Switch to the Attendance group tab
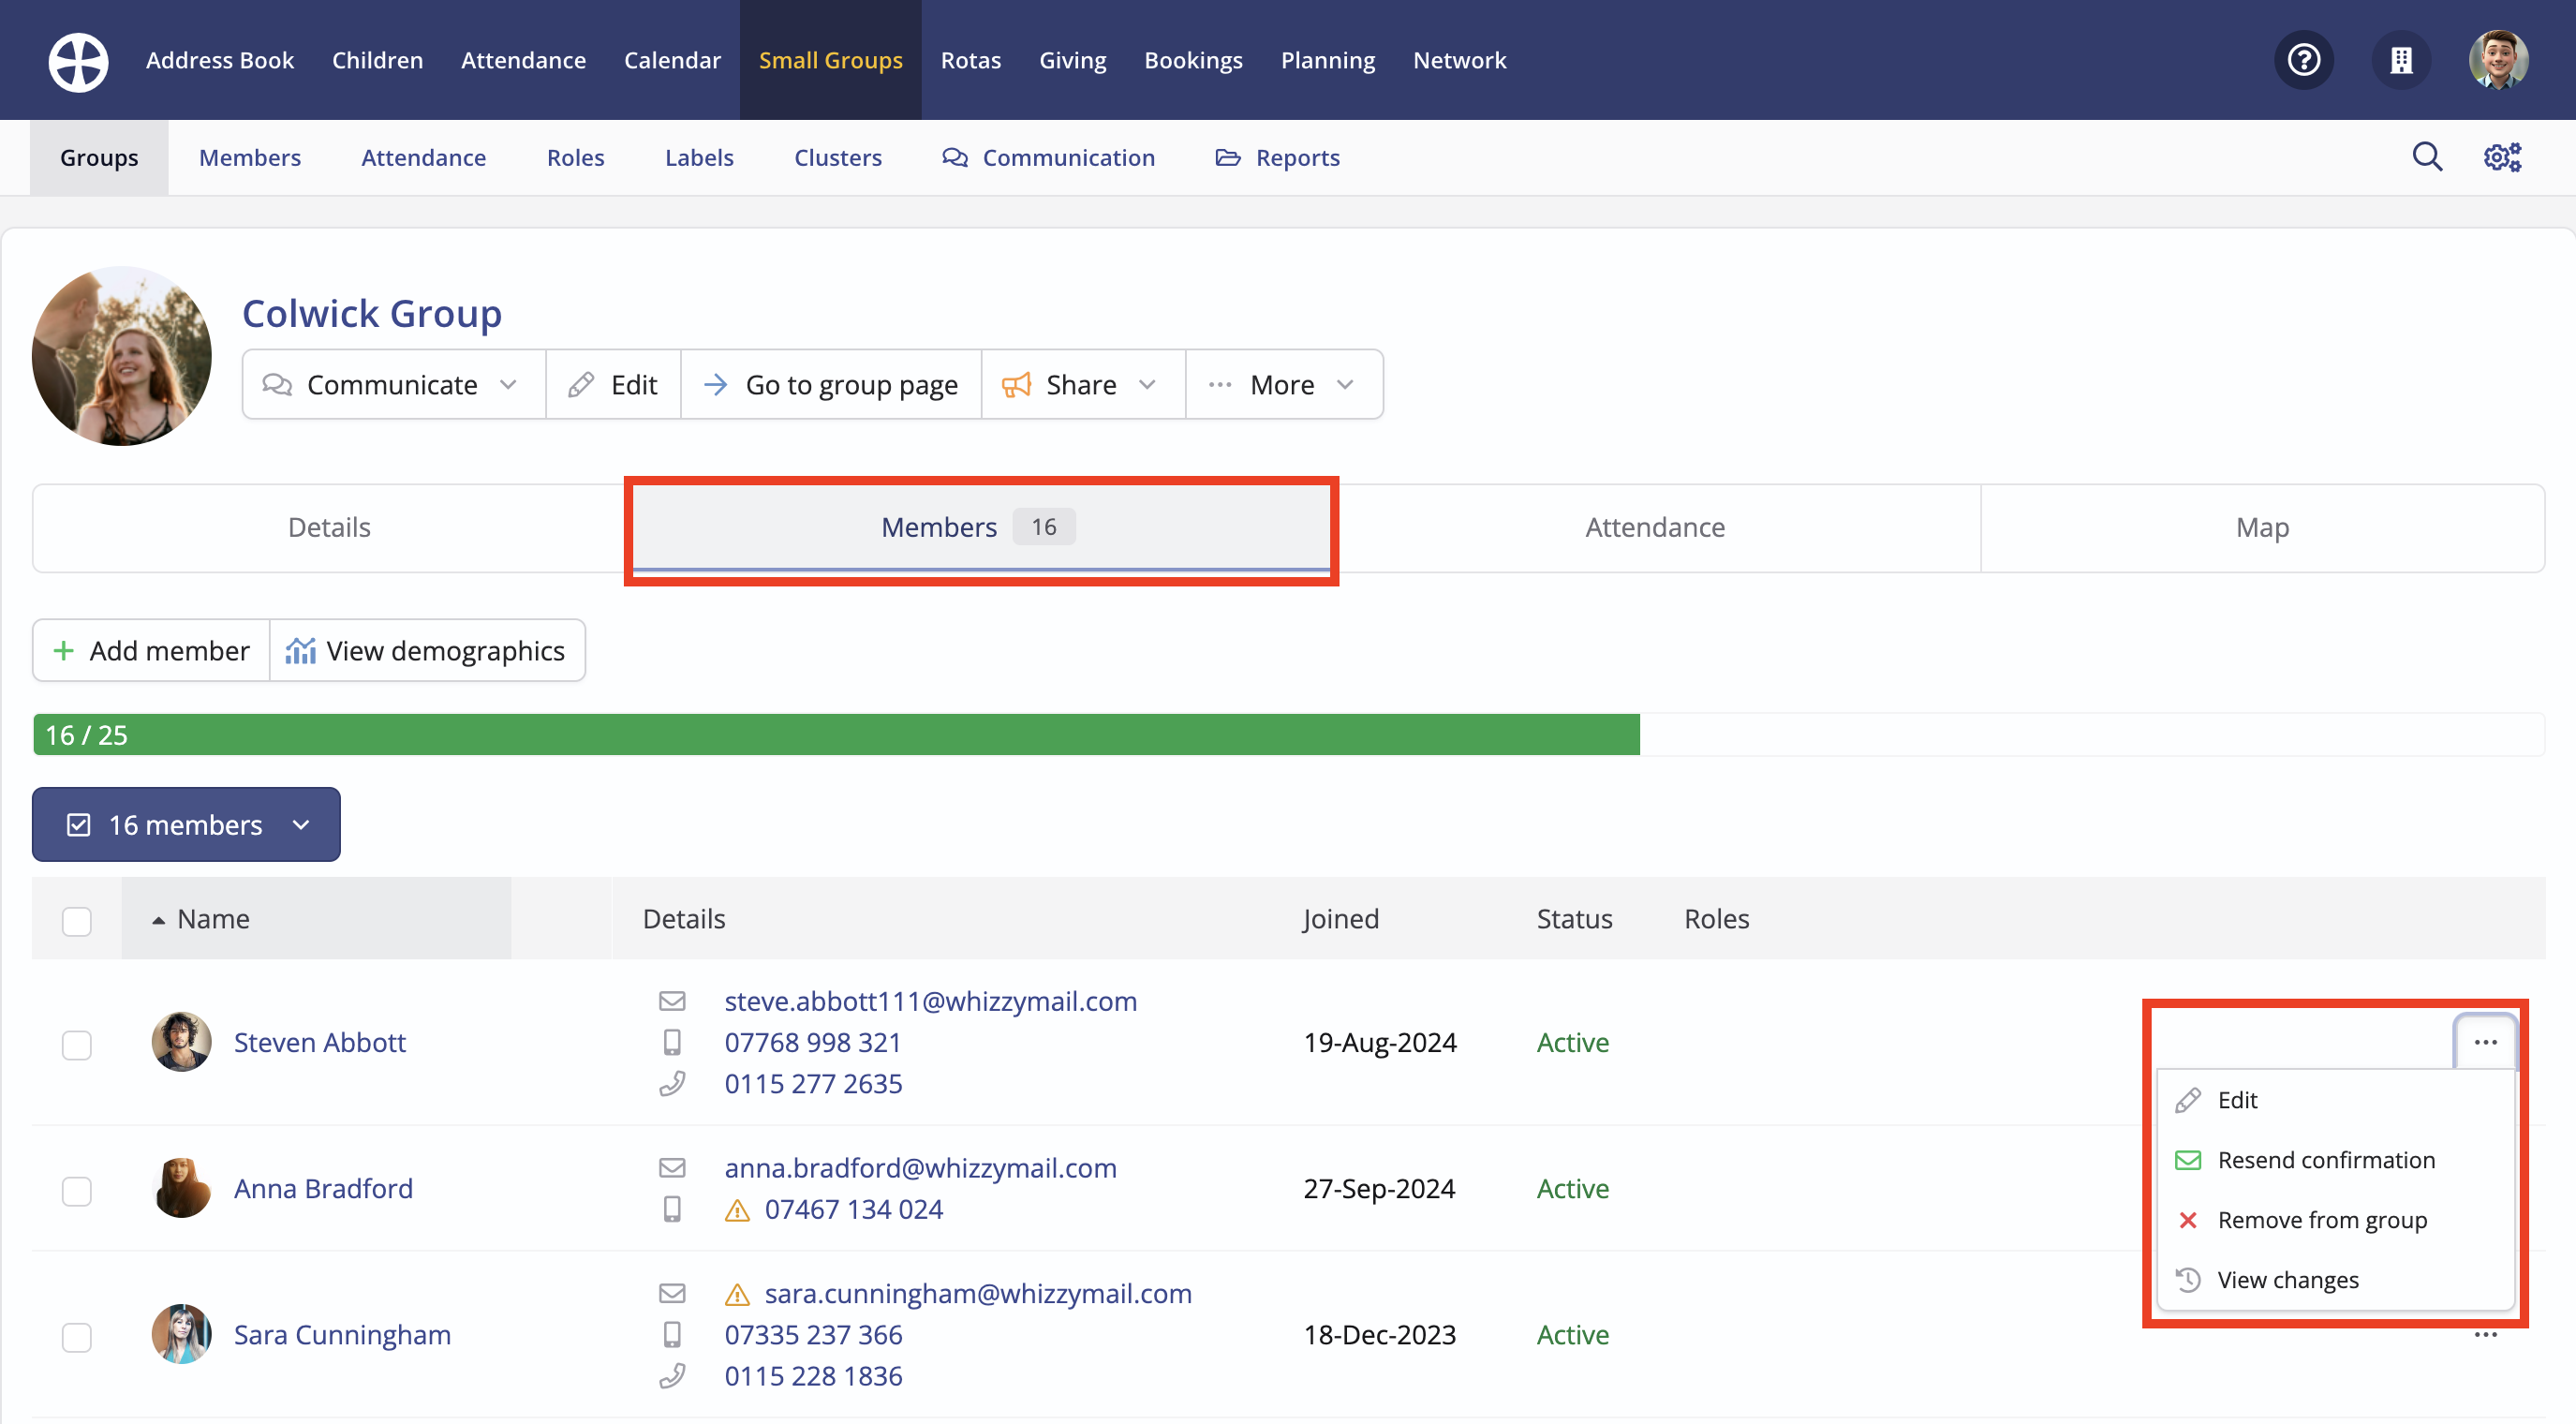The image size is (2576, 1424). [x=1655, y=527]
